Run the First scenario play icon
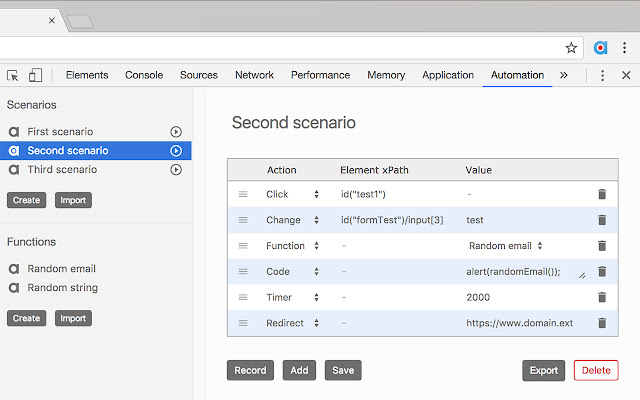Screen dimensions: 640x400 [x=176, y=131]
